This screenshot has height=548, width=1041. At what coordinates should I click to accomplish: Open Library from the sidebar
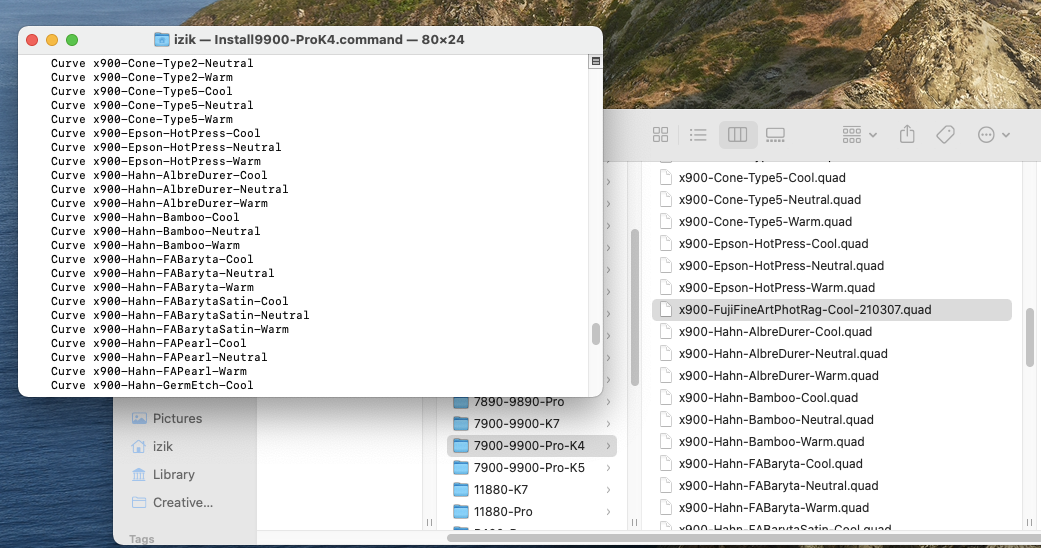click(173, 474)
